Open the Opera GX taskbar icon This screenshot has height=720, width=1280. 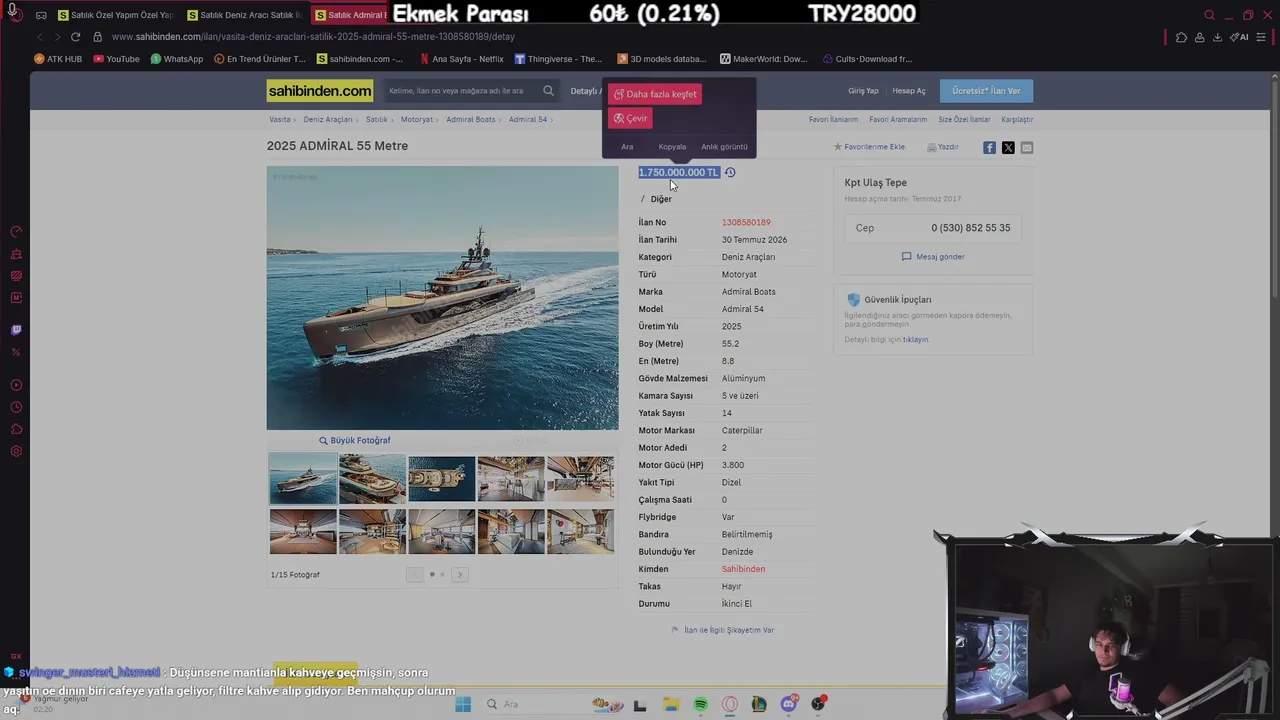730,704
